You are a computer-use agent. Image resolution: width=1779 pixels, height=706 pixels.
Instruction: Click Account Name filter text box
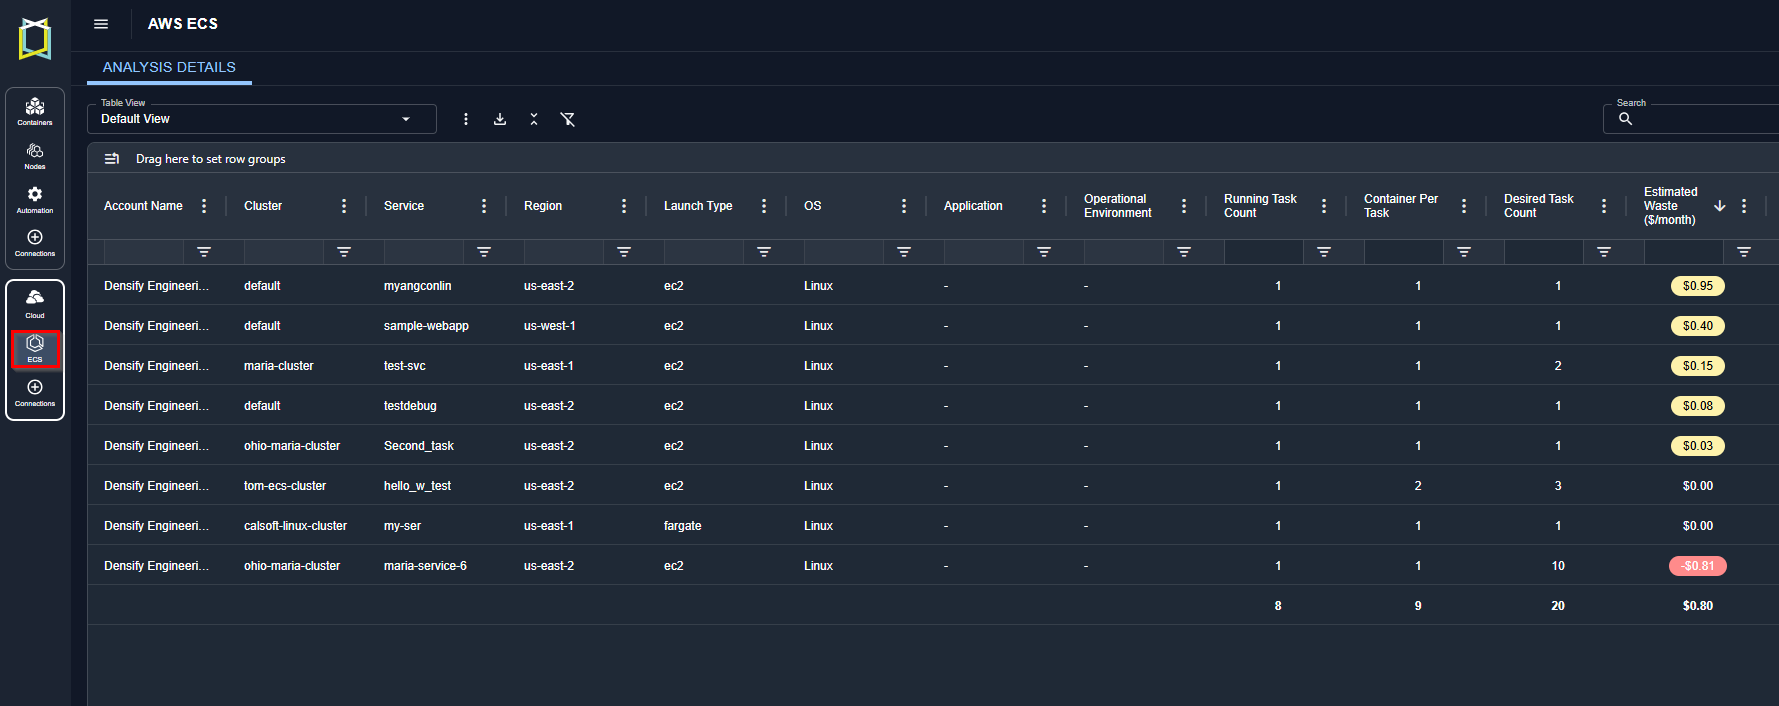(x=144, y=252)
